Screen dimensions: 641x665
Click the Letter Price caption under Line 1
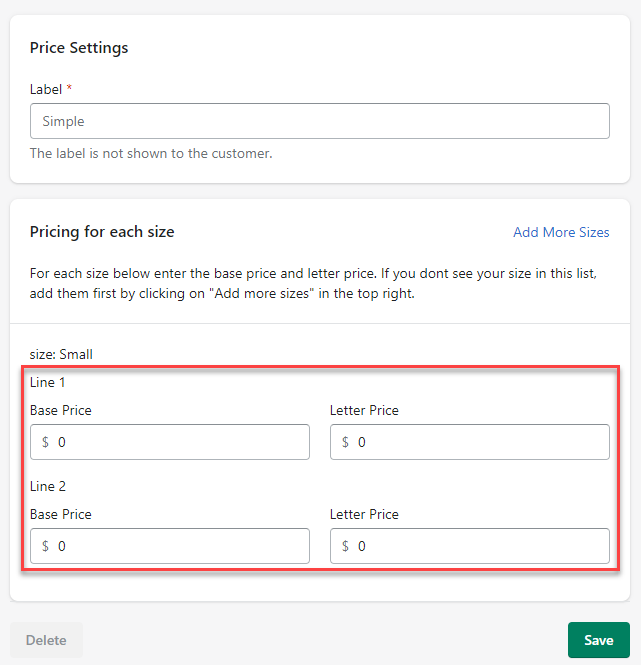pyautogui.click(x=364, y=410)
